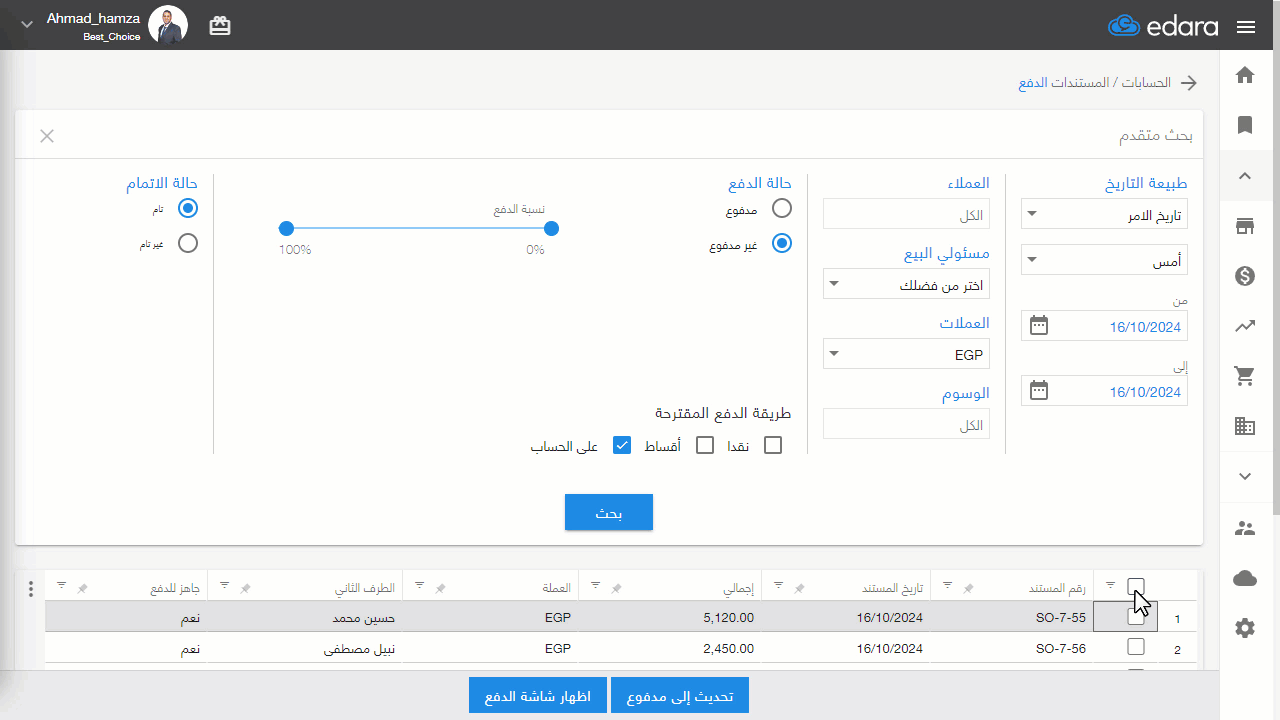Toggle the select-all header checkbox
Screen dimensions: 1280x720
pos(1136,586)
